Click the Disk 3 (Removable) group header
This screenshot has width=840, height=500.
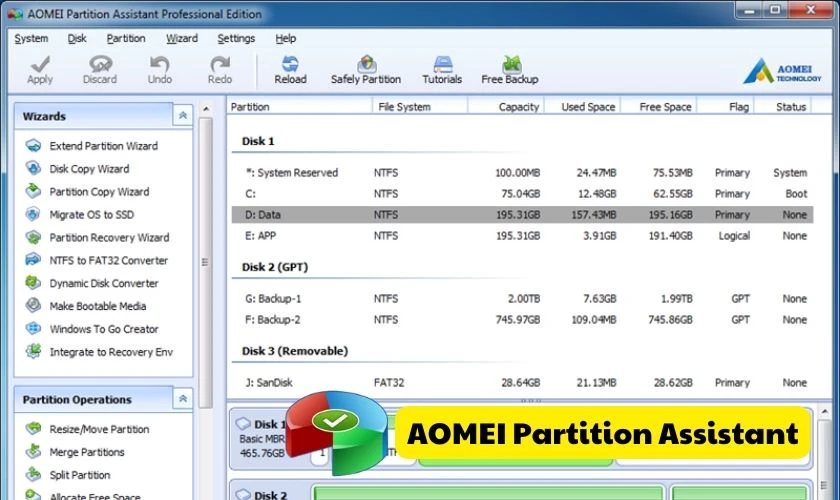295,351
